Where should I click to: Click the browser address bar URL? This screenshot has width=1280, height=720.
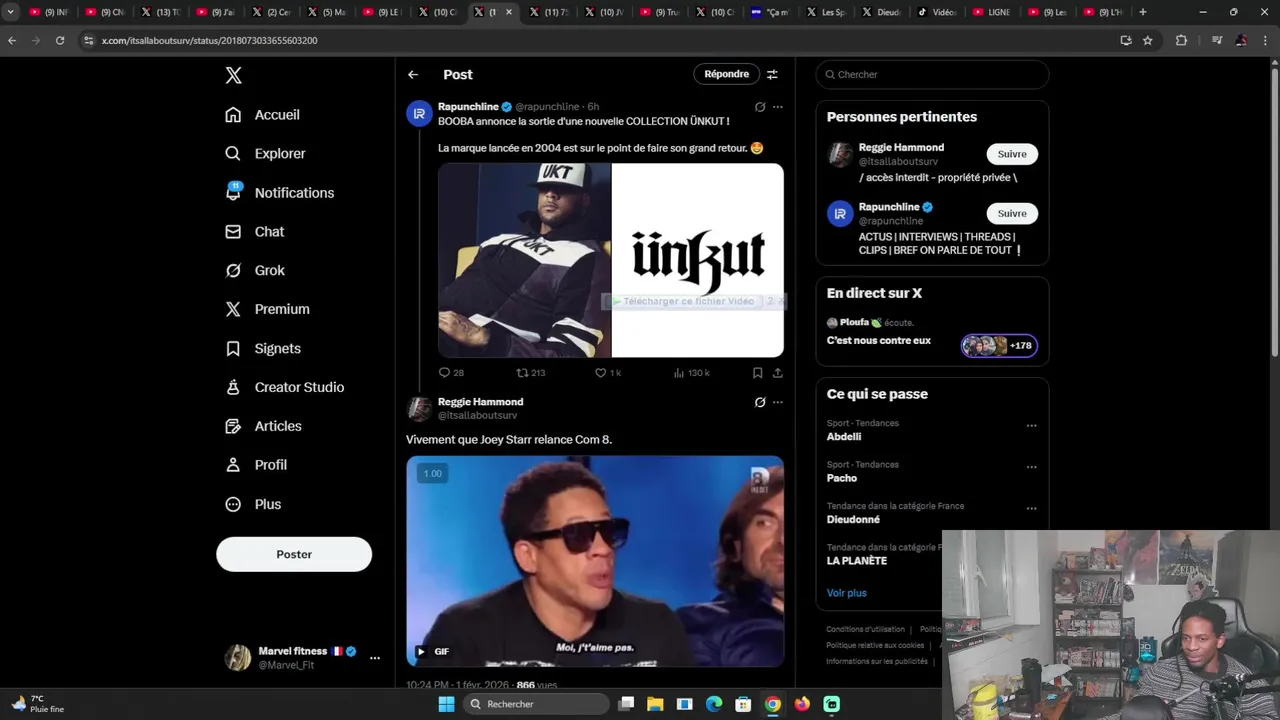[209, 40]
